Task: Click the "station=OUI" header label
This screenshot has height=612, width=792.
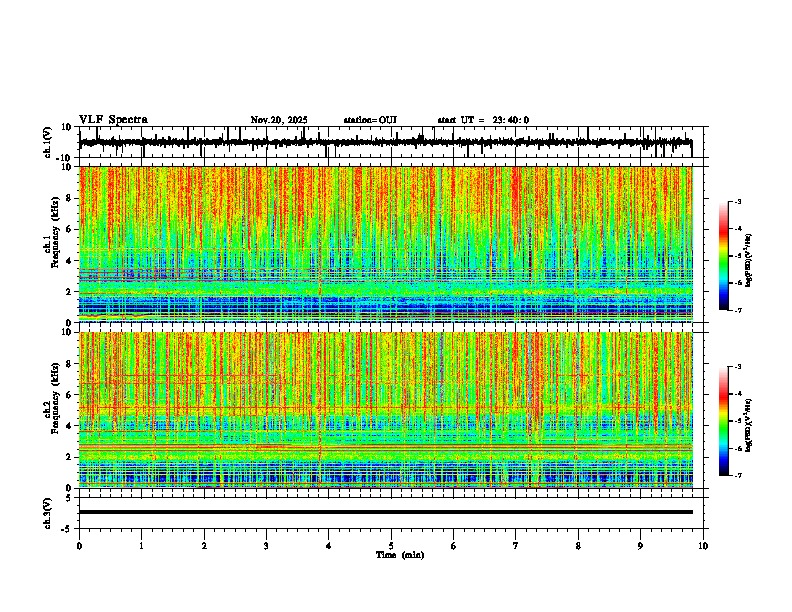Action: tap(370, 120)
